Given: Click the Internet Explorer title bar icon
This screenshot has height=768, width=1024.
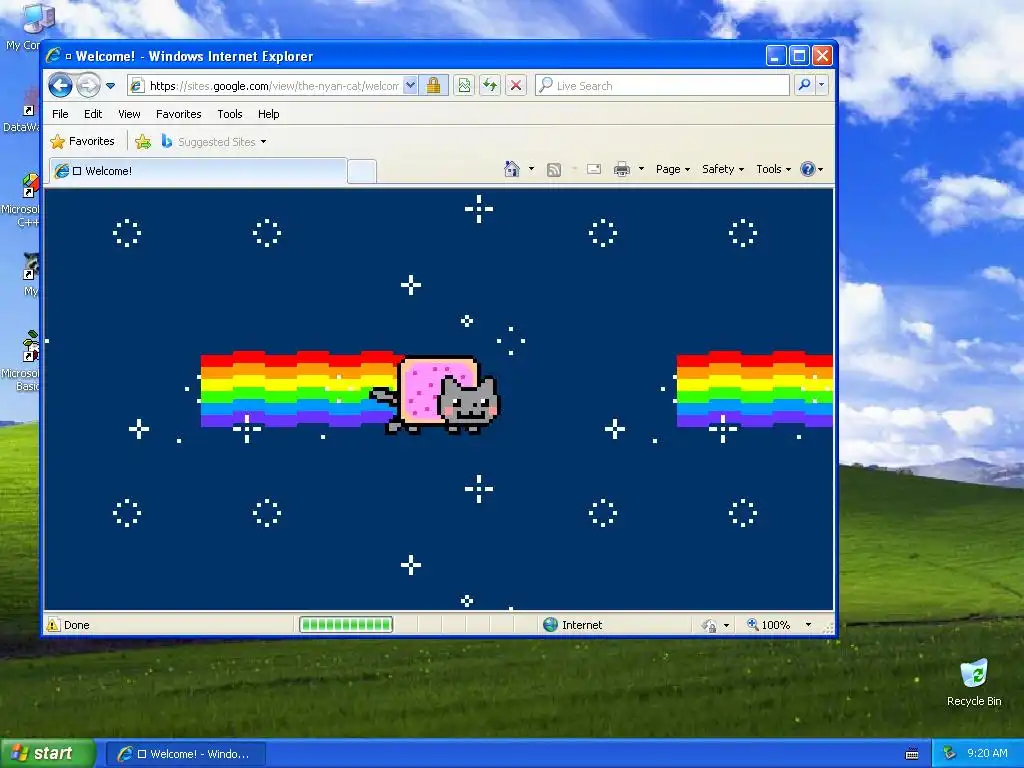Looking at the screenshot, I should click(54, 56).
